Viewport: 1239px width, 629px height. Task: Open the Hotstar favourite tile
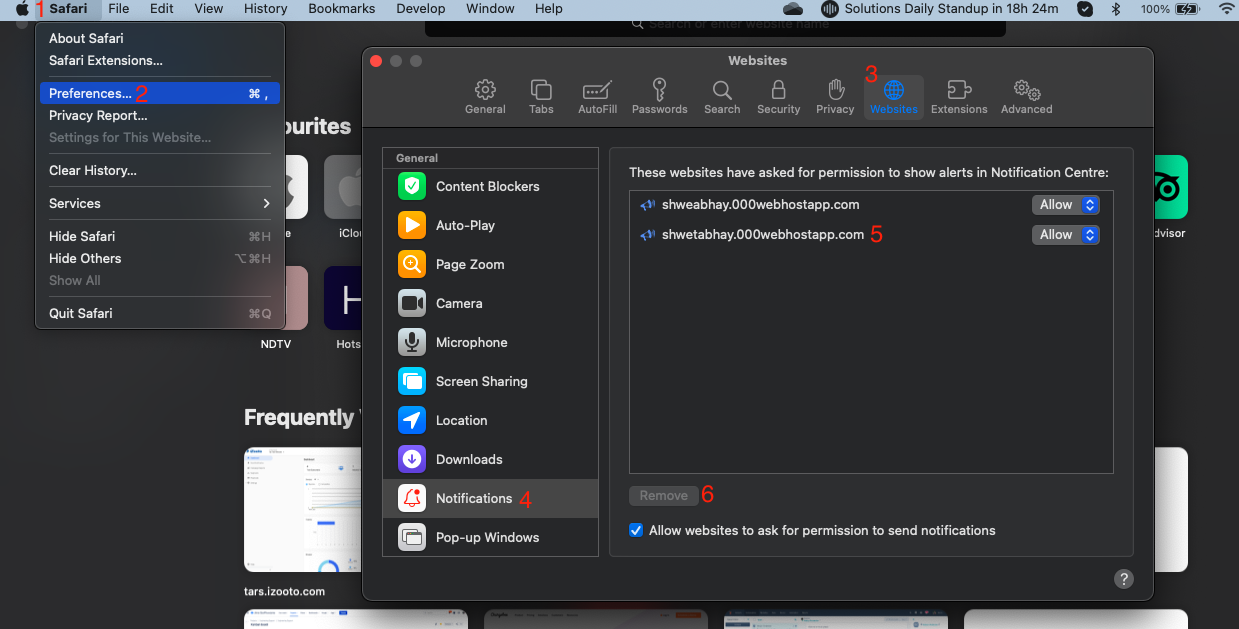click(x=344, y=298)
